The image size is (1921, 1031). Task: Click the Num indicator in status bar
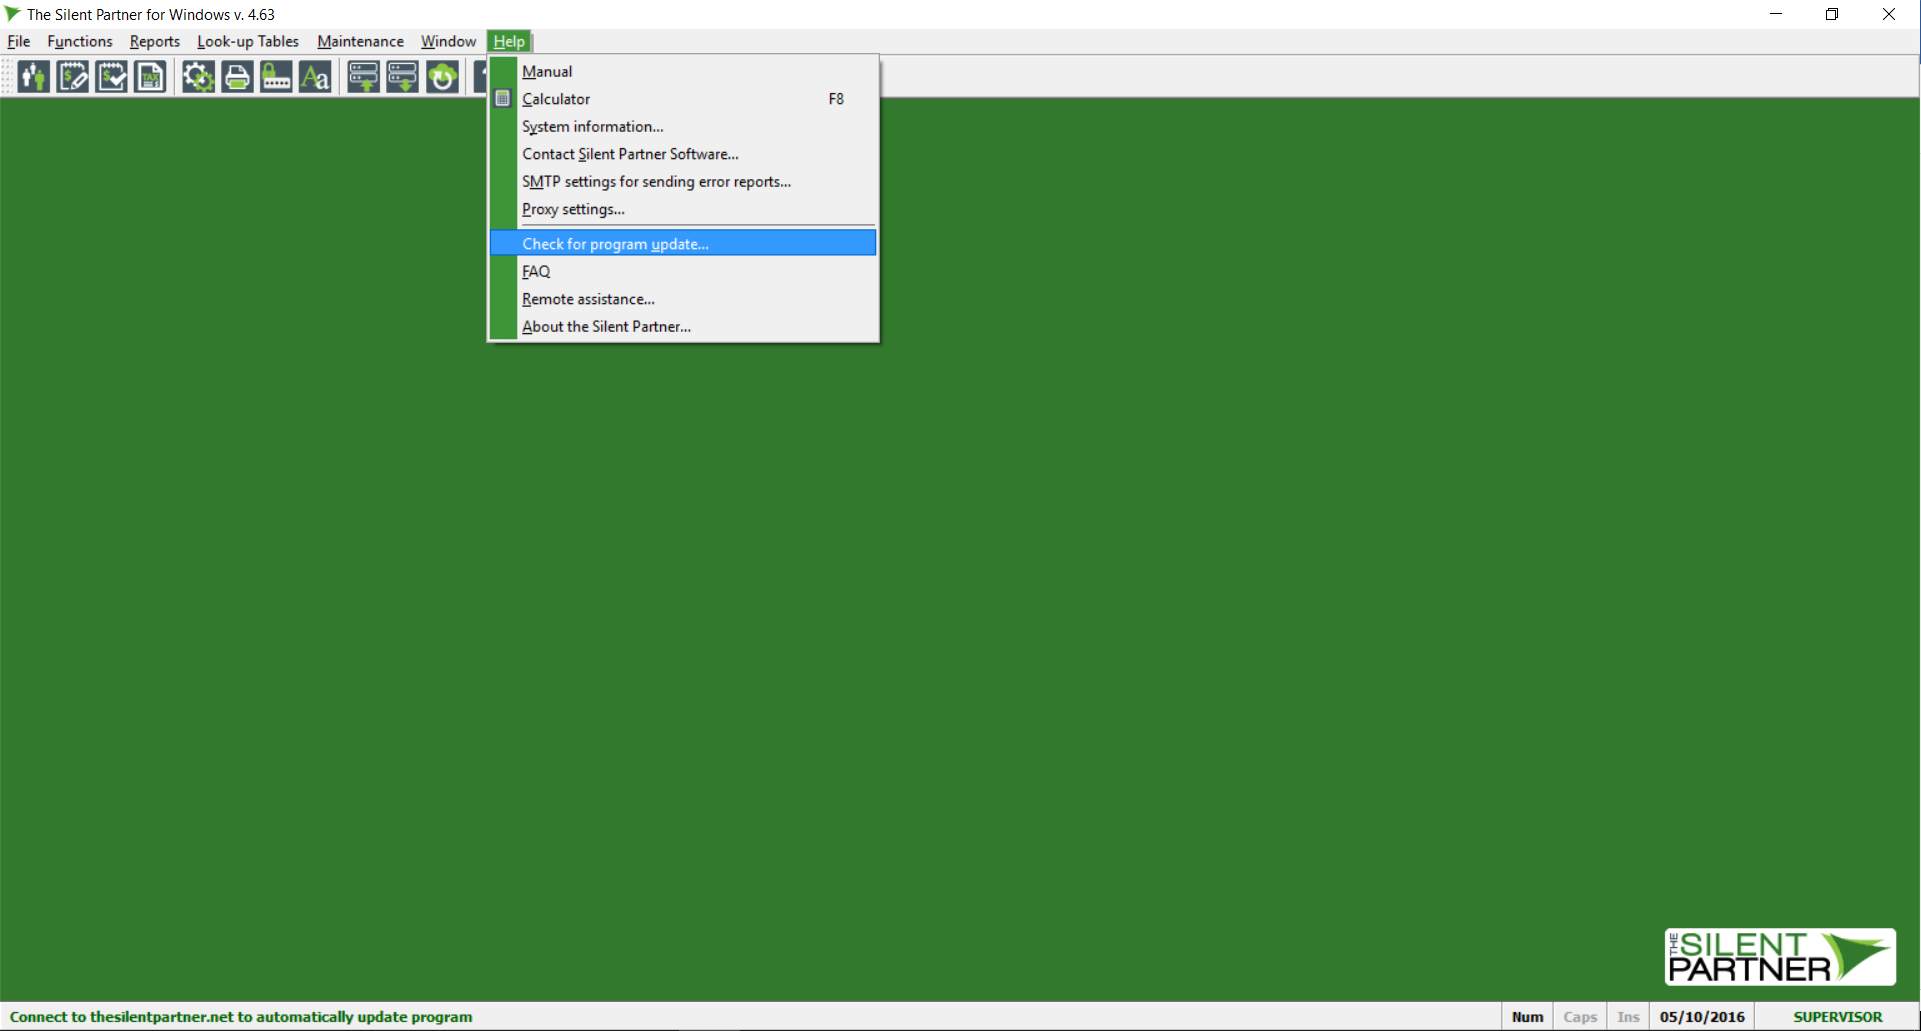1527,1017
